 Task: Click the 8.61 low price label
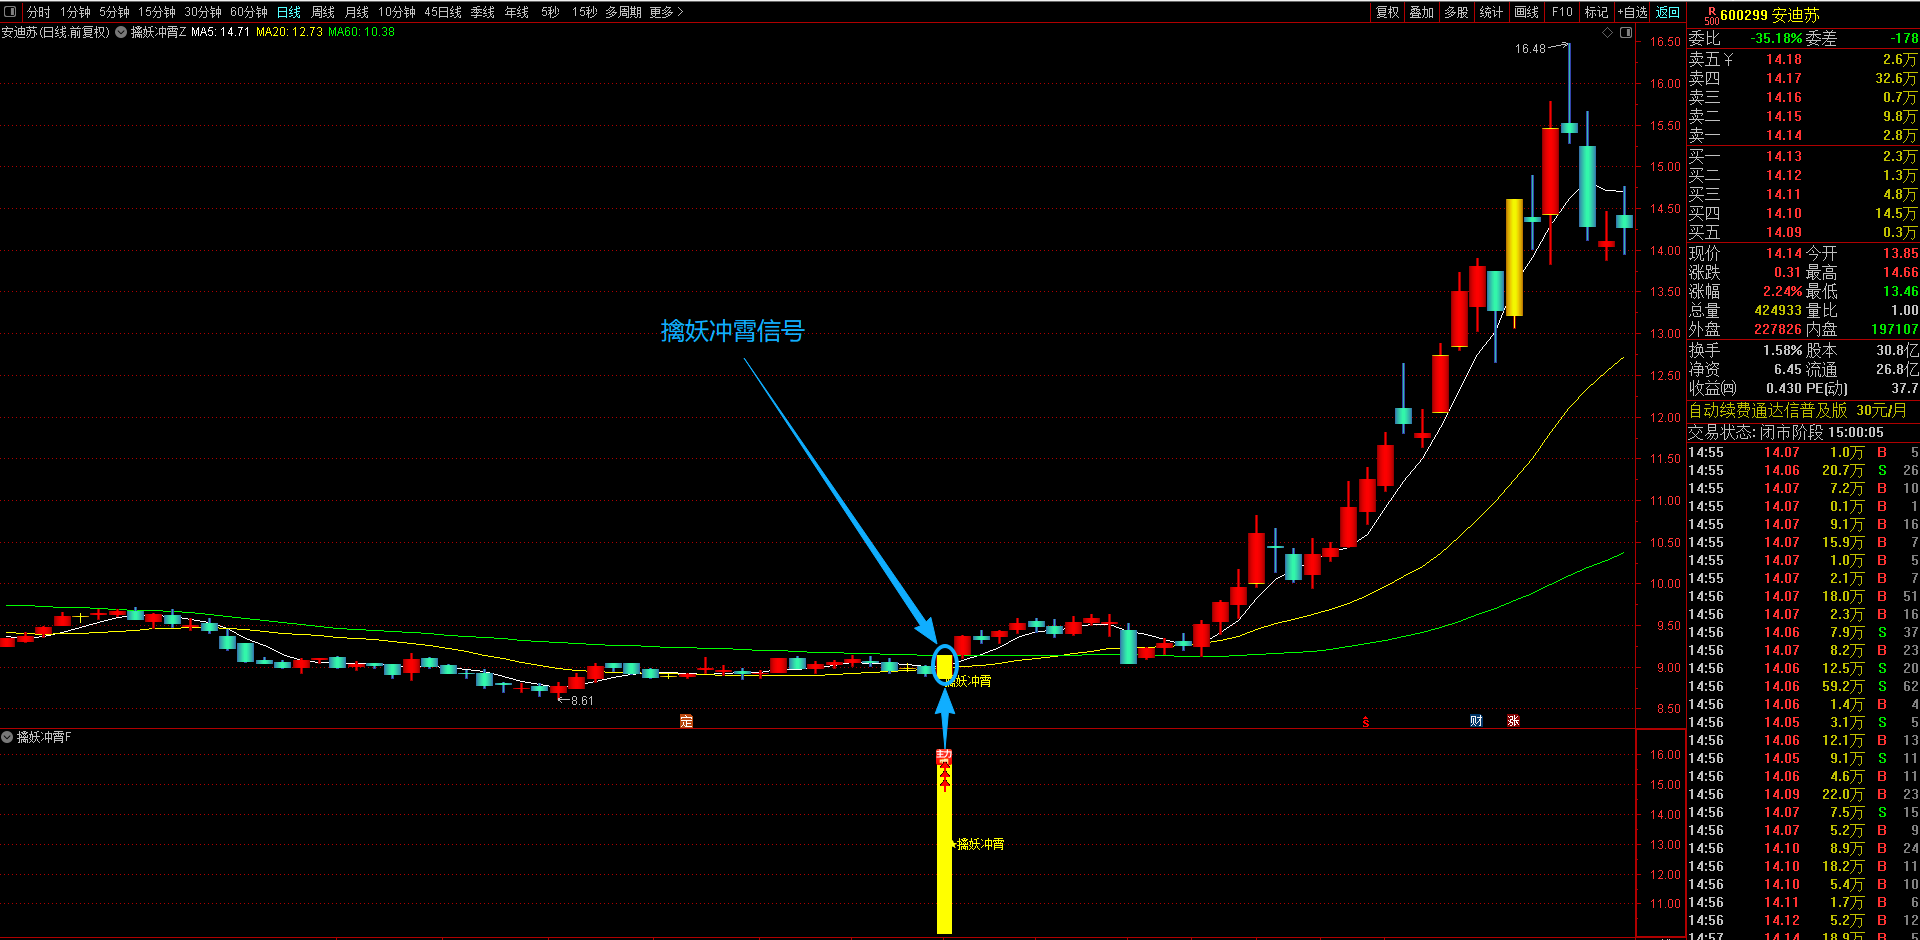pos(582,701)
